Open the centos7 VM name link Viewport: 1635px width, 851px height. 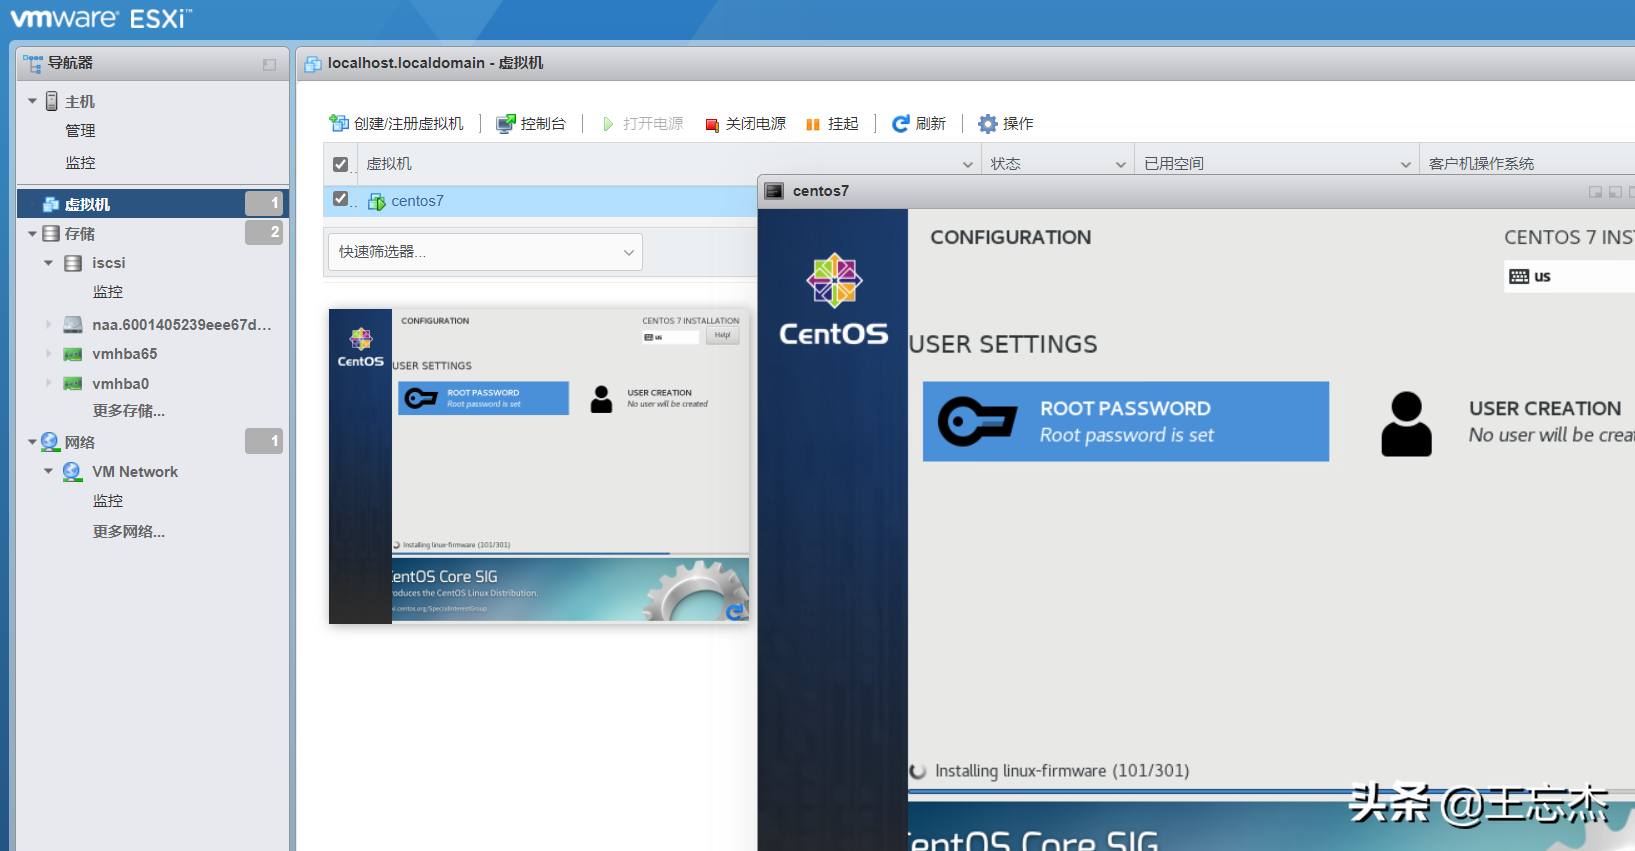[x=417, y=201]
